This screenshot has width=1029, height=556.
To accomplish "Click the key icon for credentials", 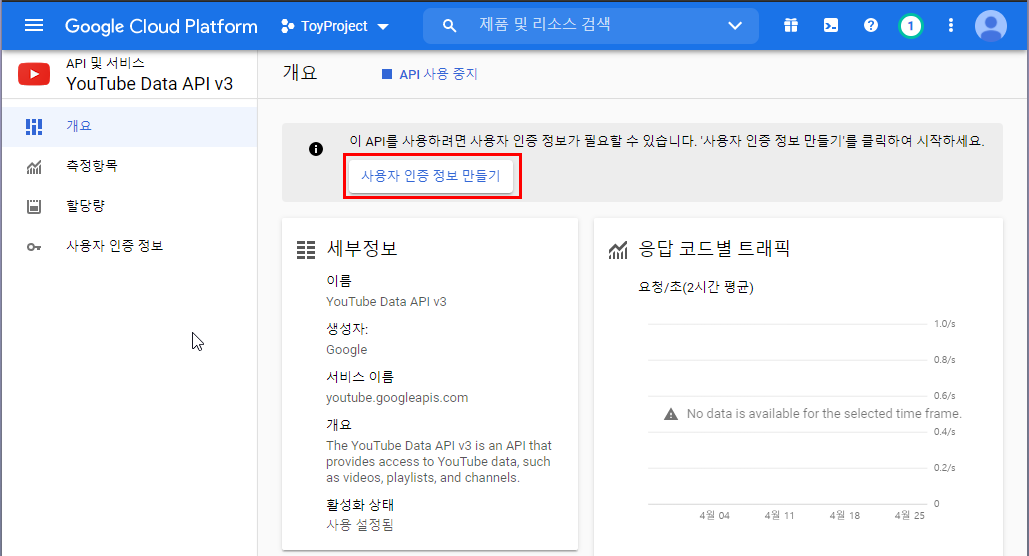I will coord(33,247).
